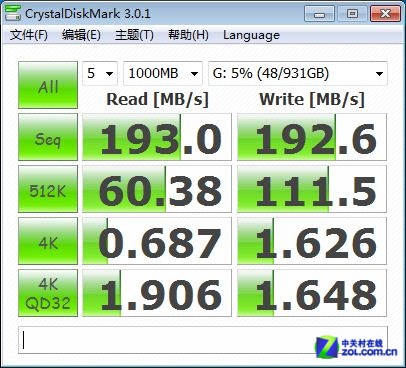Screen dimensions: 406x368
Task: Click the 4K QD32 read result 1.906
Action: coord(157,293)
